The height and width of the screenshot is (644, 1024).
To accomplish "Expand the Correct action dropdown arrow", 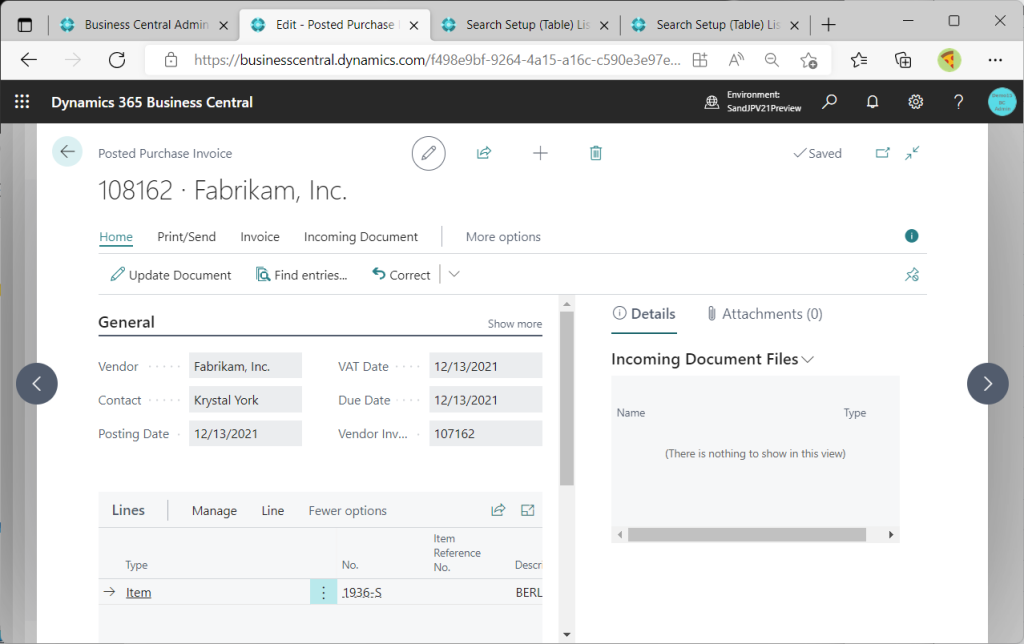I will tap(455, 274).
